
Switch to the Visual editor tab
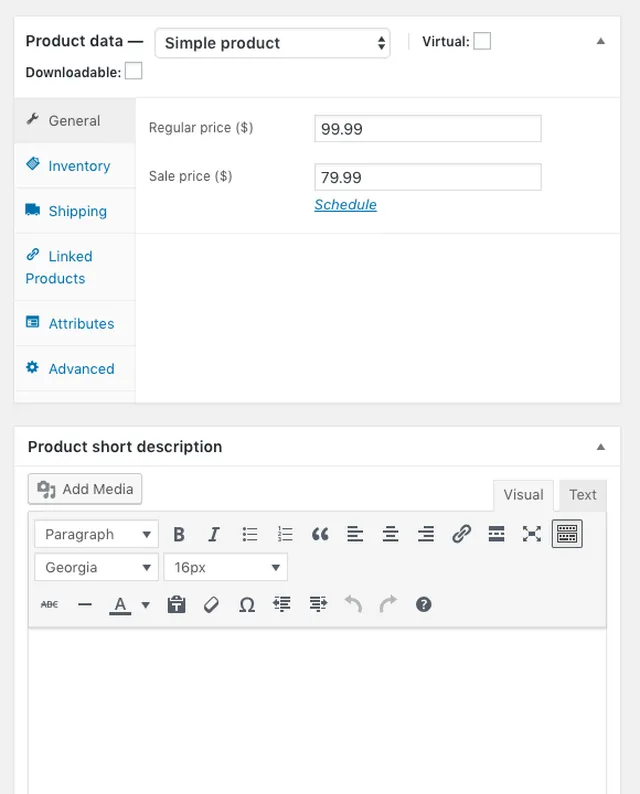[524, 495]
